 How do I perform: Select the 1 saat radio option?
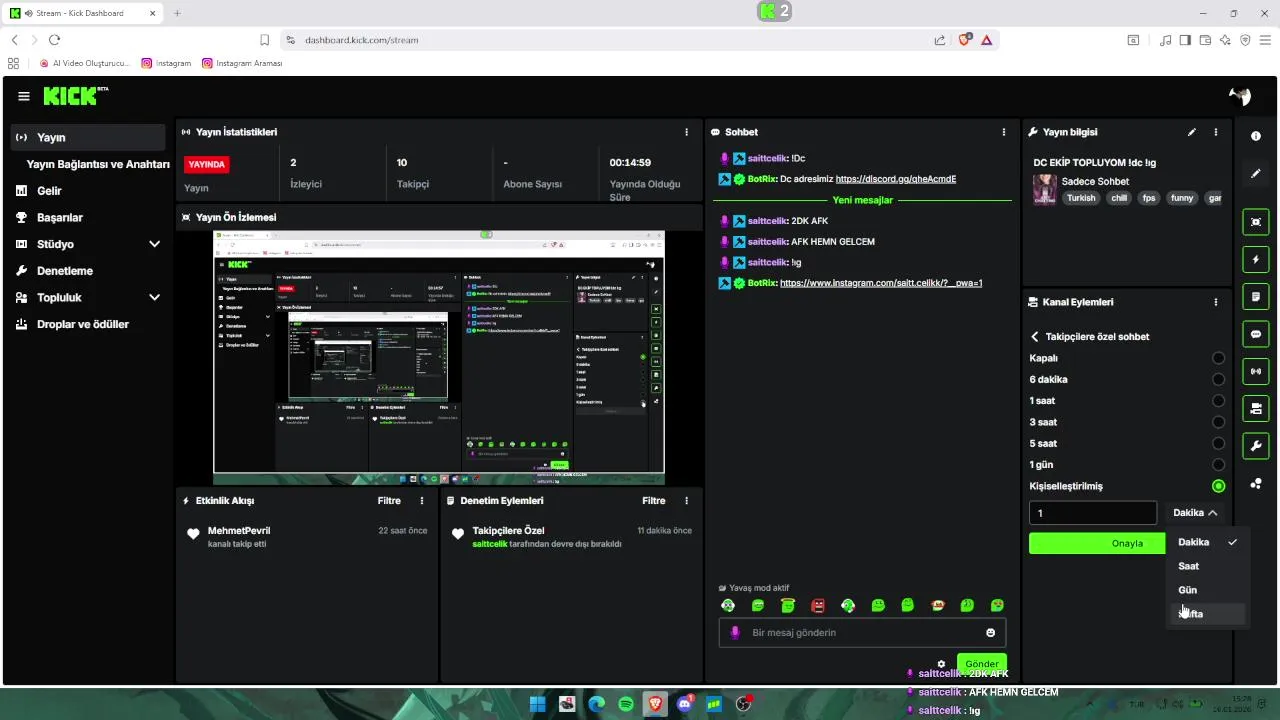[x=1218, y=401]
